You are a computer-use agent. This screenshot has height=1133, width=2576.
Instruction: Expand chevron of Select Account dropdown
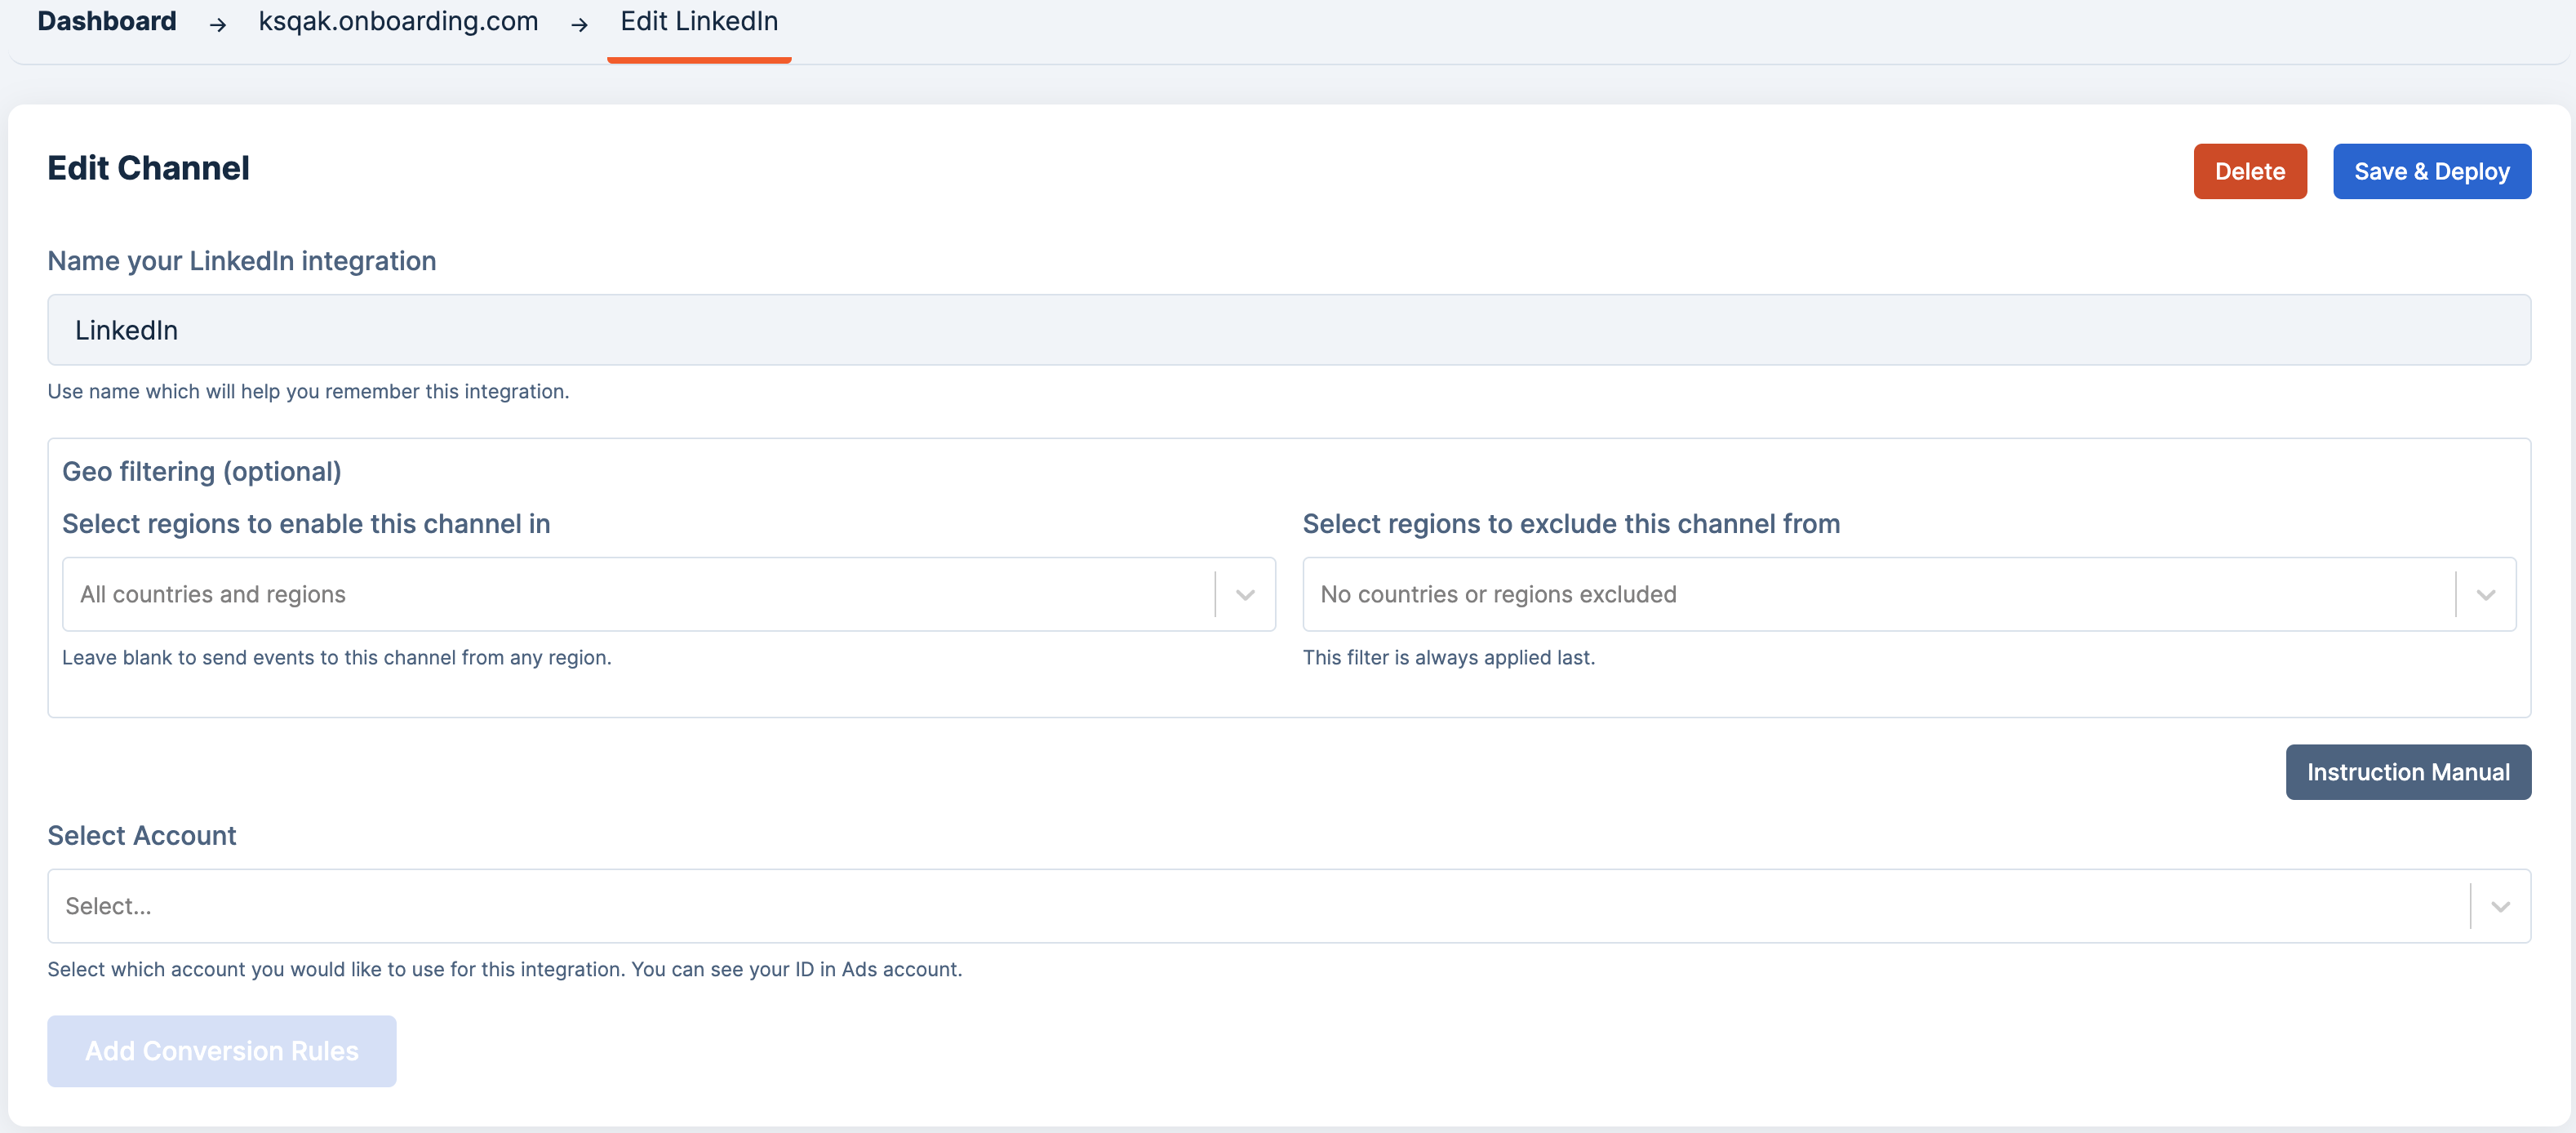pos(2500,907)
